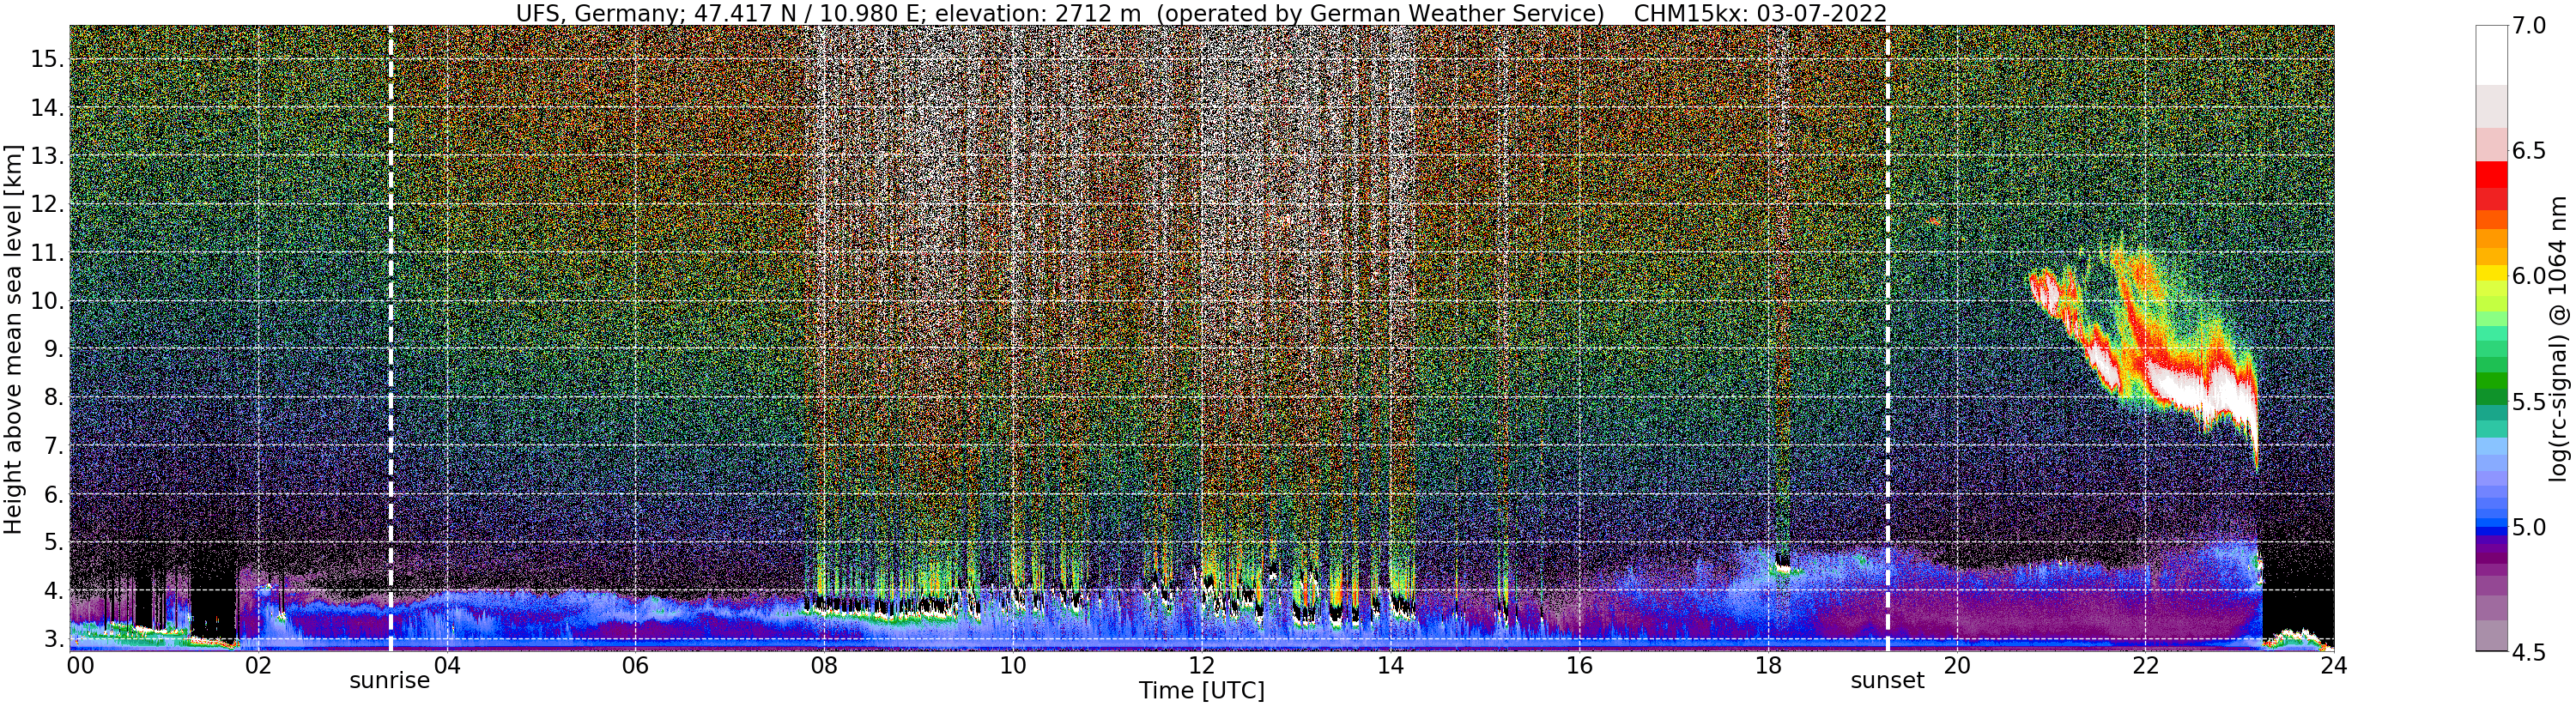
Task: Click the y-axis tick label '7.'
Action: (54, 446)
